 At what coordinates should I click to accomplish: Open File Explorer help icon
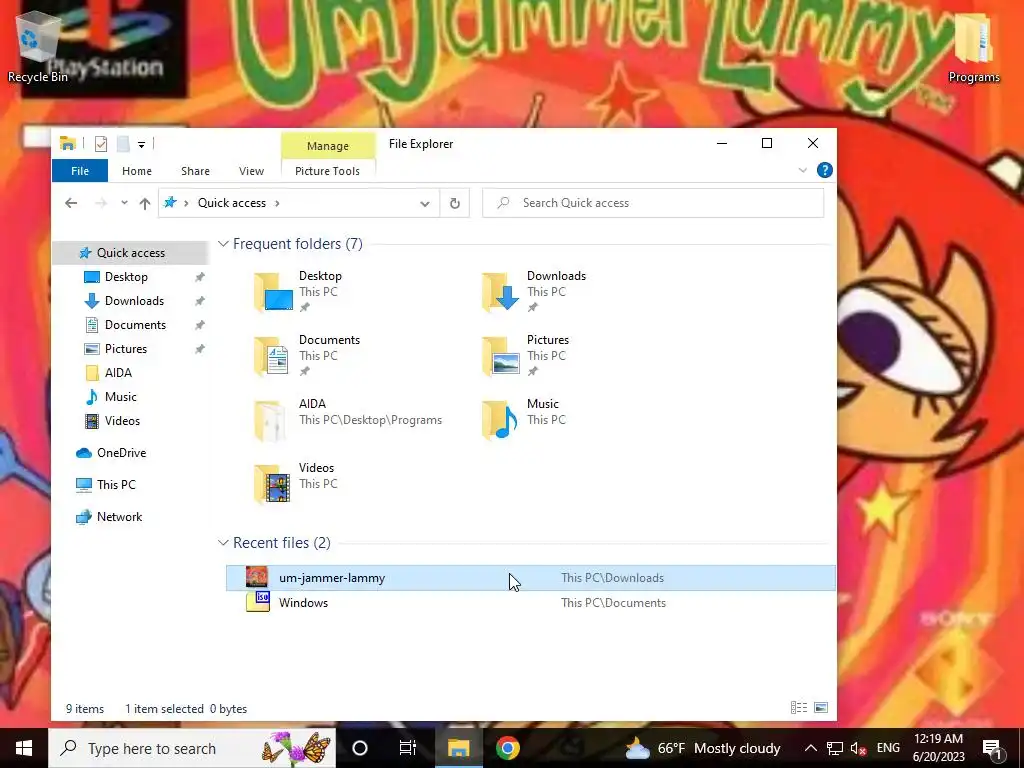click(x=824, y=170)
